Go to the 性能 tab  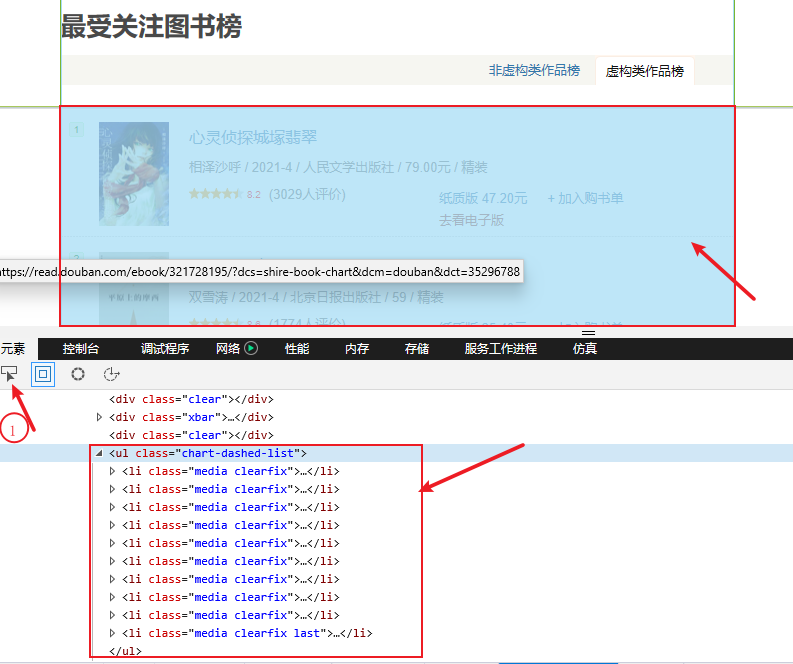(297, 348)
